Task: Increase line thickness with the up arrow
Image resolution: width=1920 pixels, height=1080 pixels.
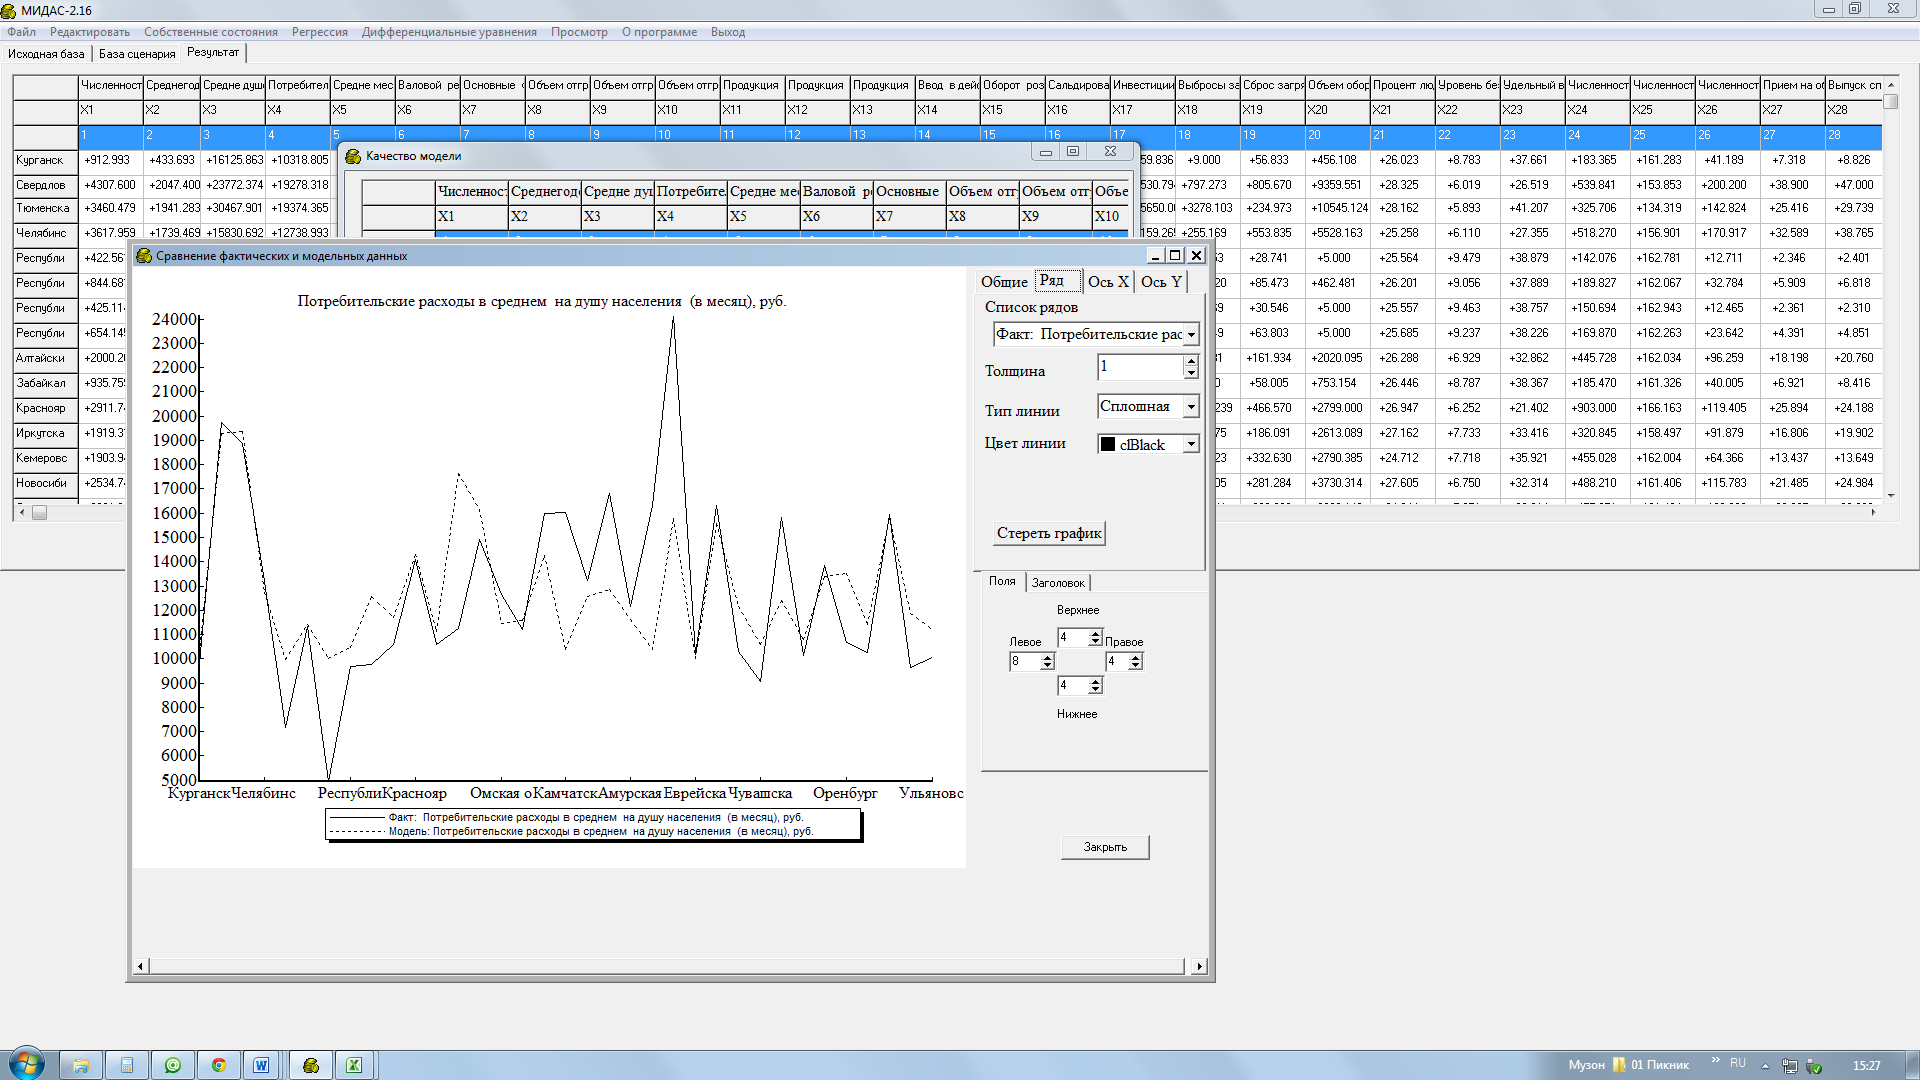Action: 1190,361
